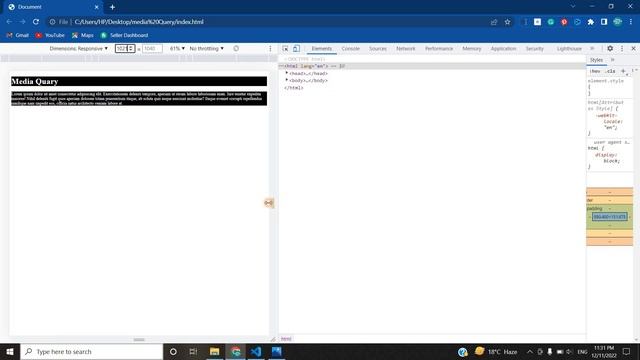Screen dimensions: 640x360
Task: Go forward to next page
Action: pos(22,22)
